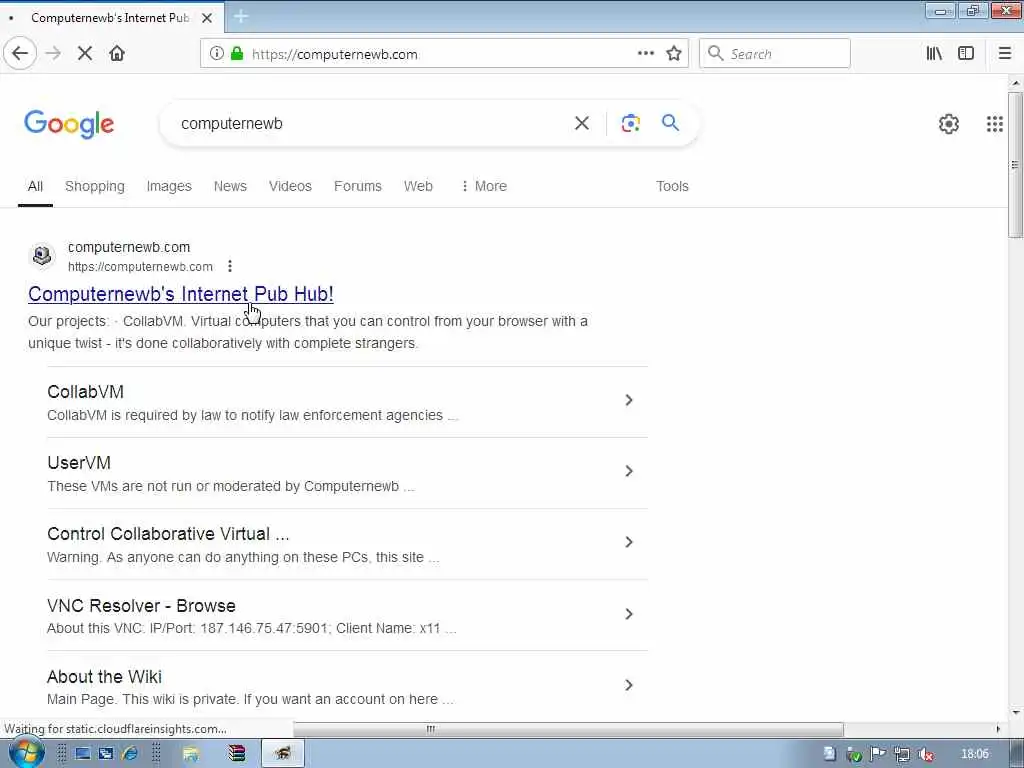Focus the Firefox Search box
The image size is (1024, 768).
pos(775,54)
